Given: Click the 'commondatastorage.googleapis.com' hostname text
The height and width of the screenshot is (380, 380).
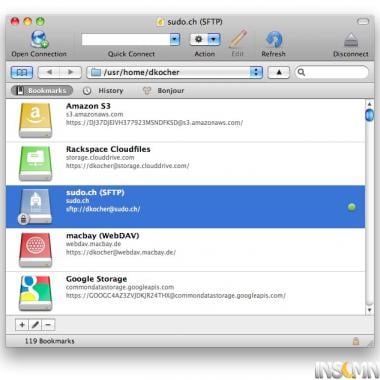Looking at the screenshot, I should click(x=120, y=287).
